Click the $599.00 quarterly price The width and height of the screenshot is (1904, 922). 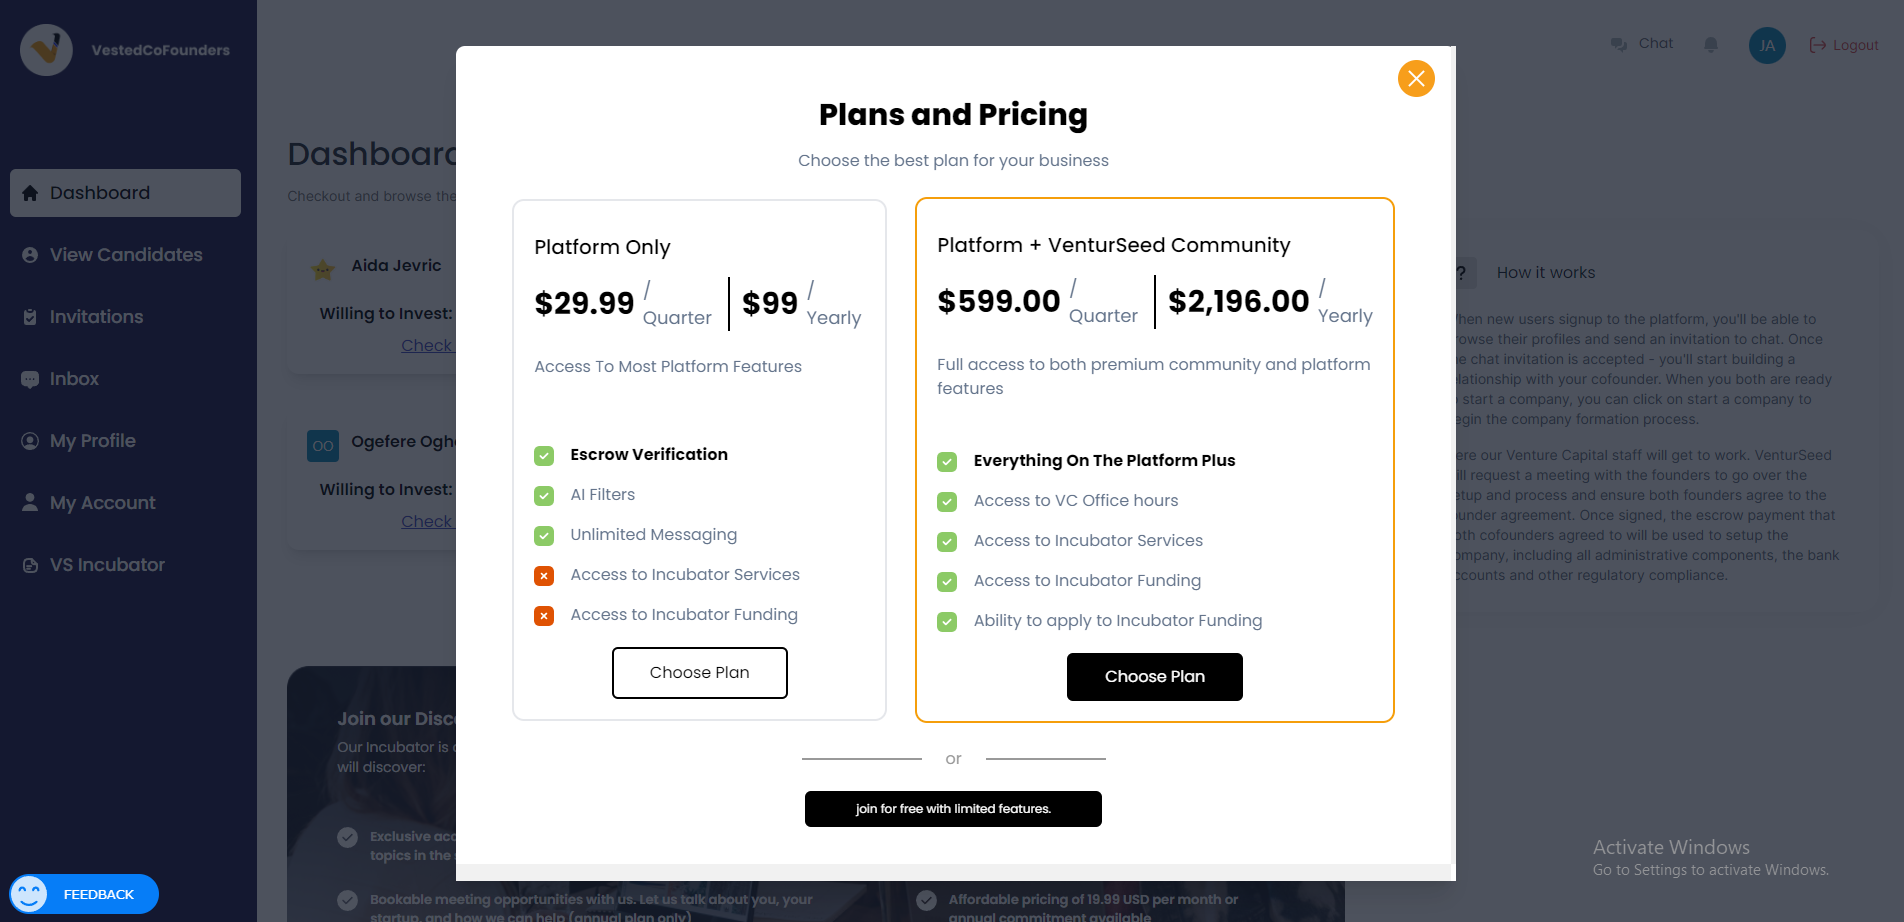[x=998, y=301]
